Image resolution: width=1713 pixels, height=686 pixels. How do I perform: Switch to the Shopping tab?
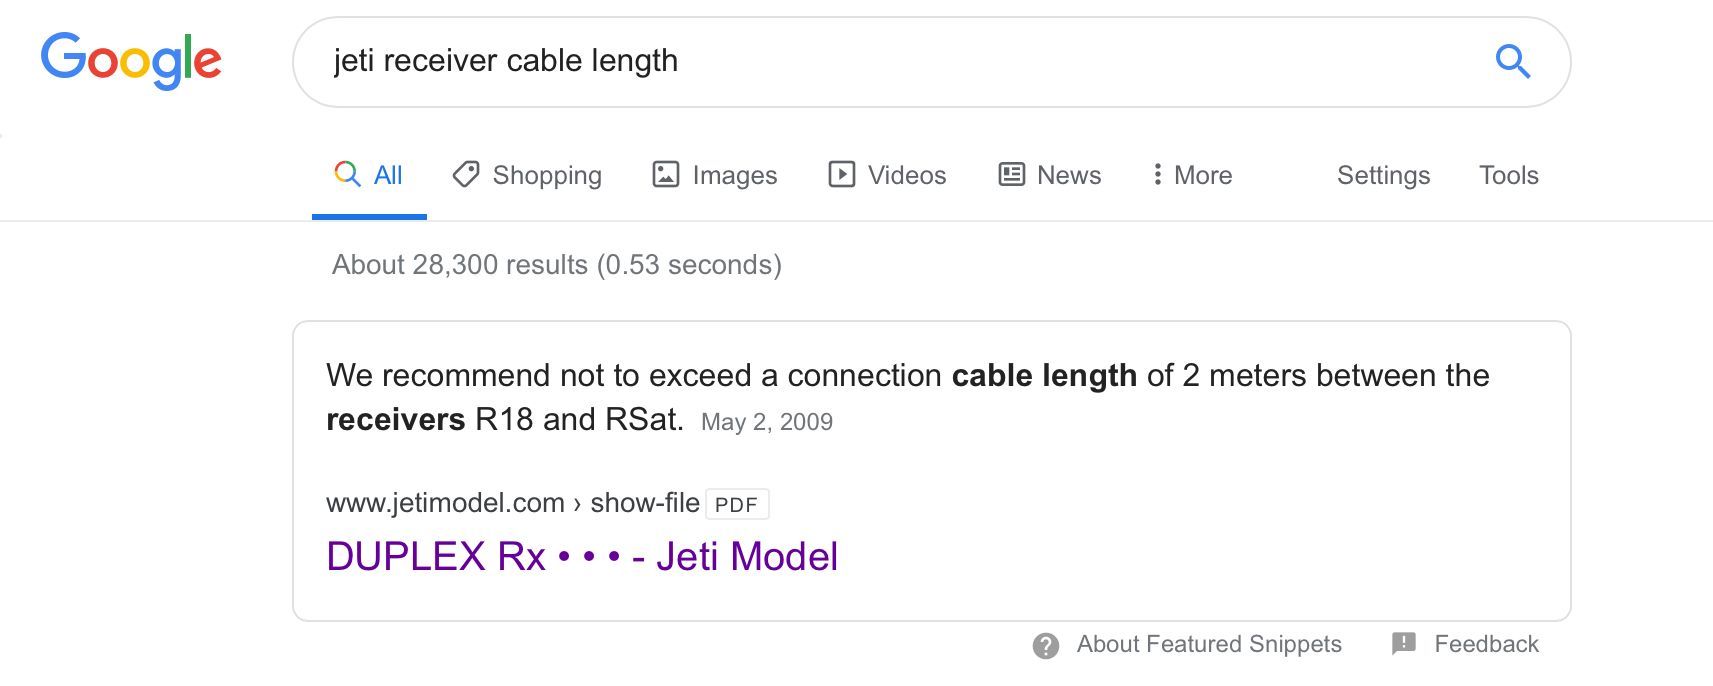pos(547,175)
